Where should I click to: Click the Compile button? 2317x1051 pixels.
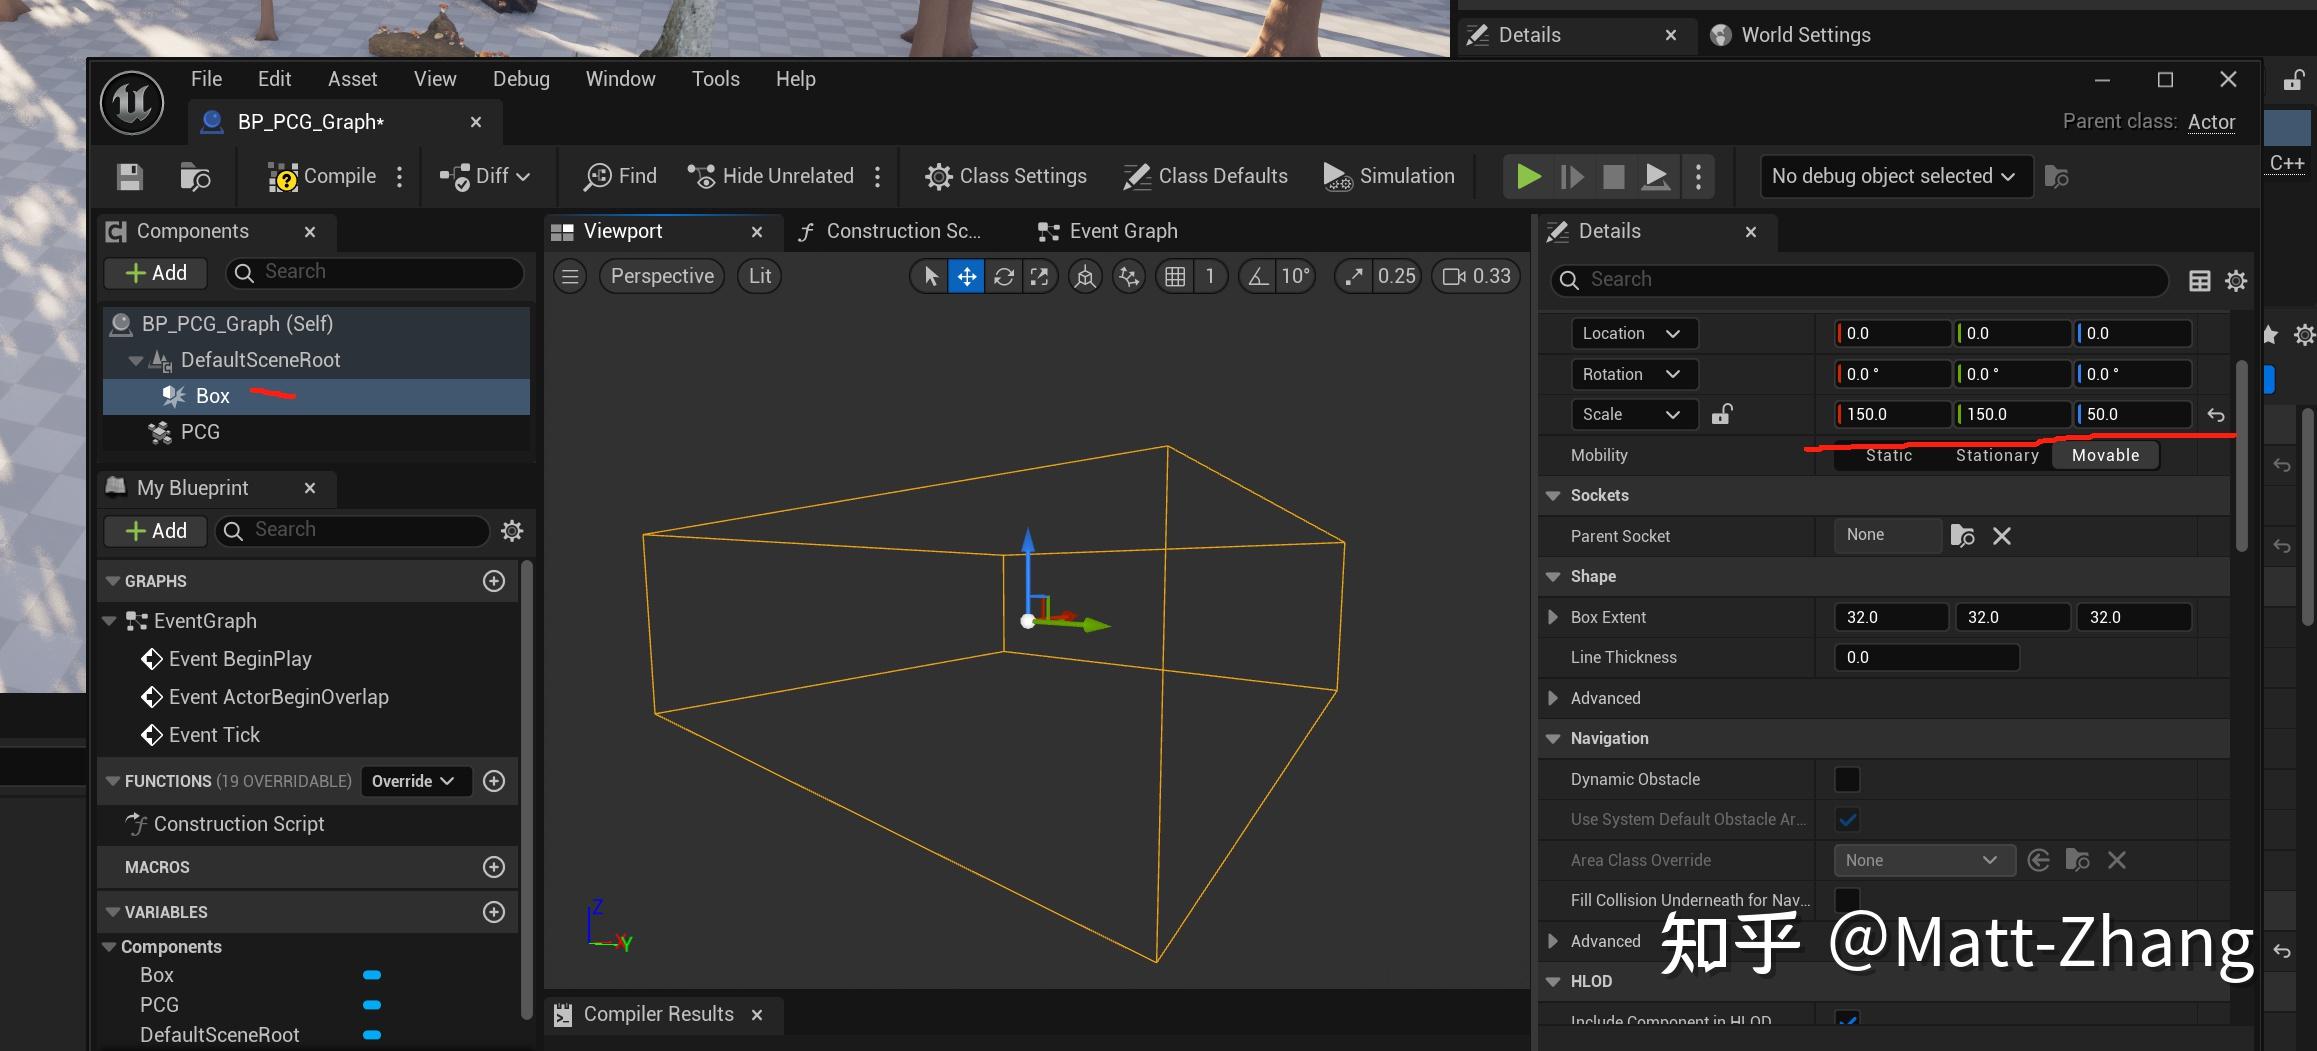323,176
